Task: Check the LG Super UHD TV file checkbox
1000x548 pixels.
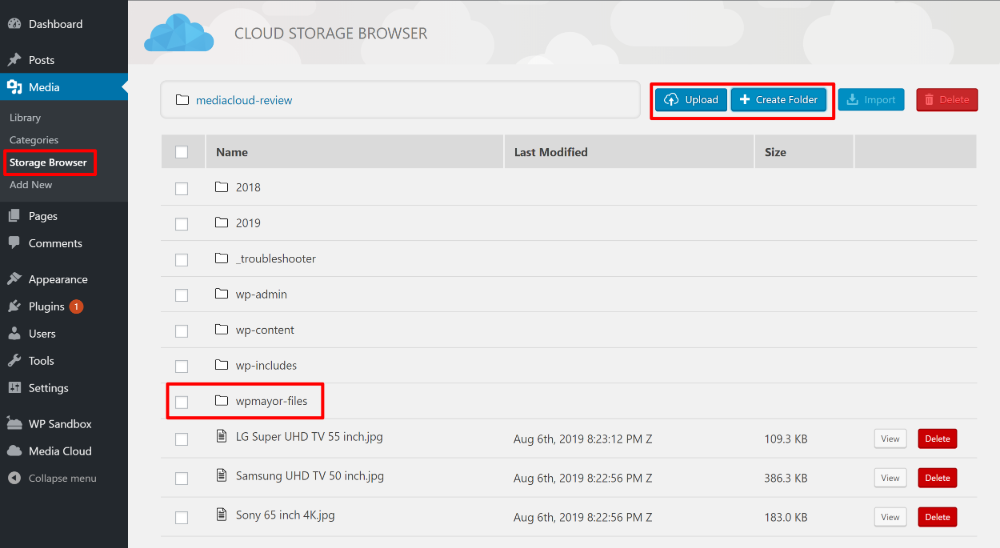Action: click(x=182, y=440)
